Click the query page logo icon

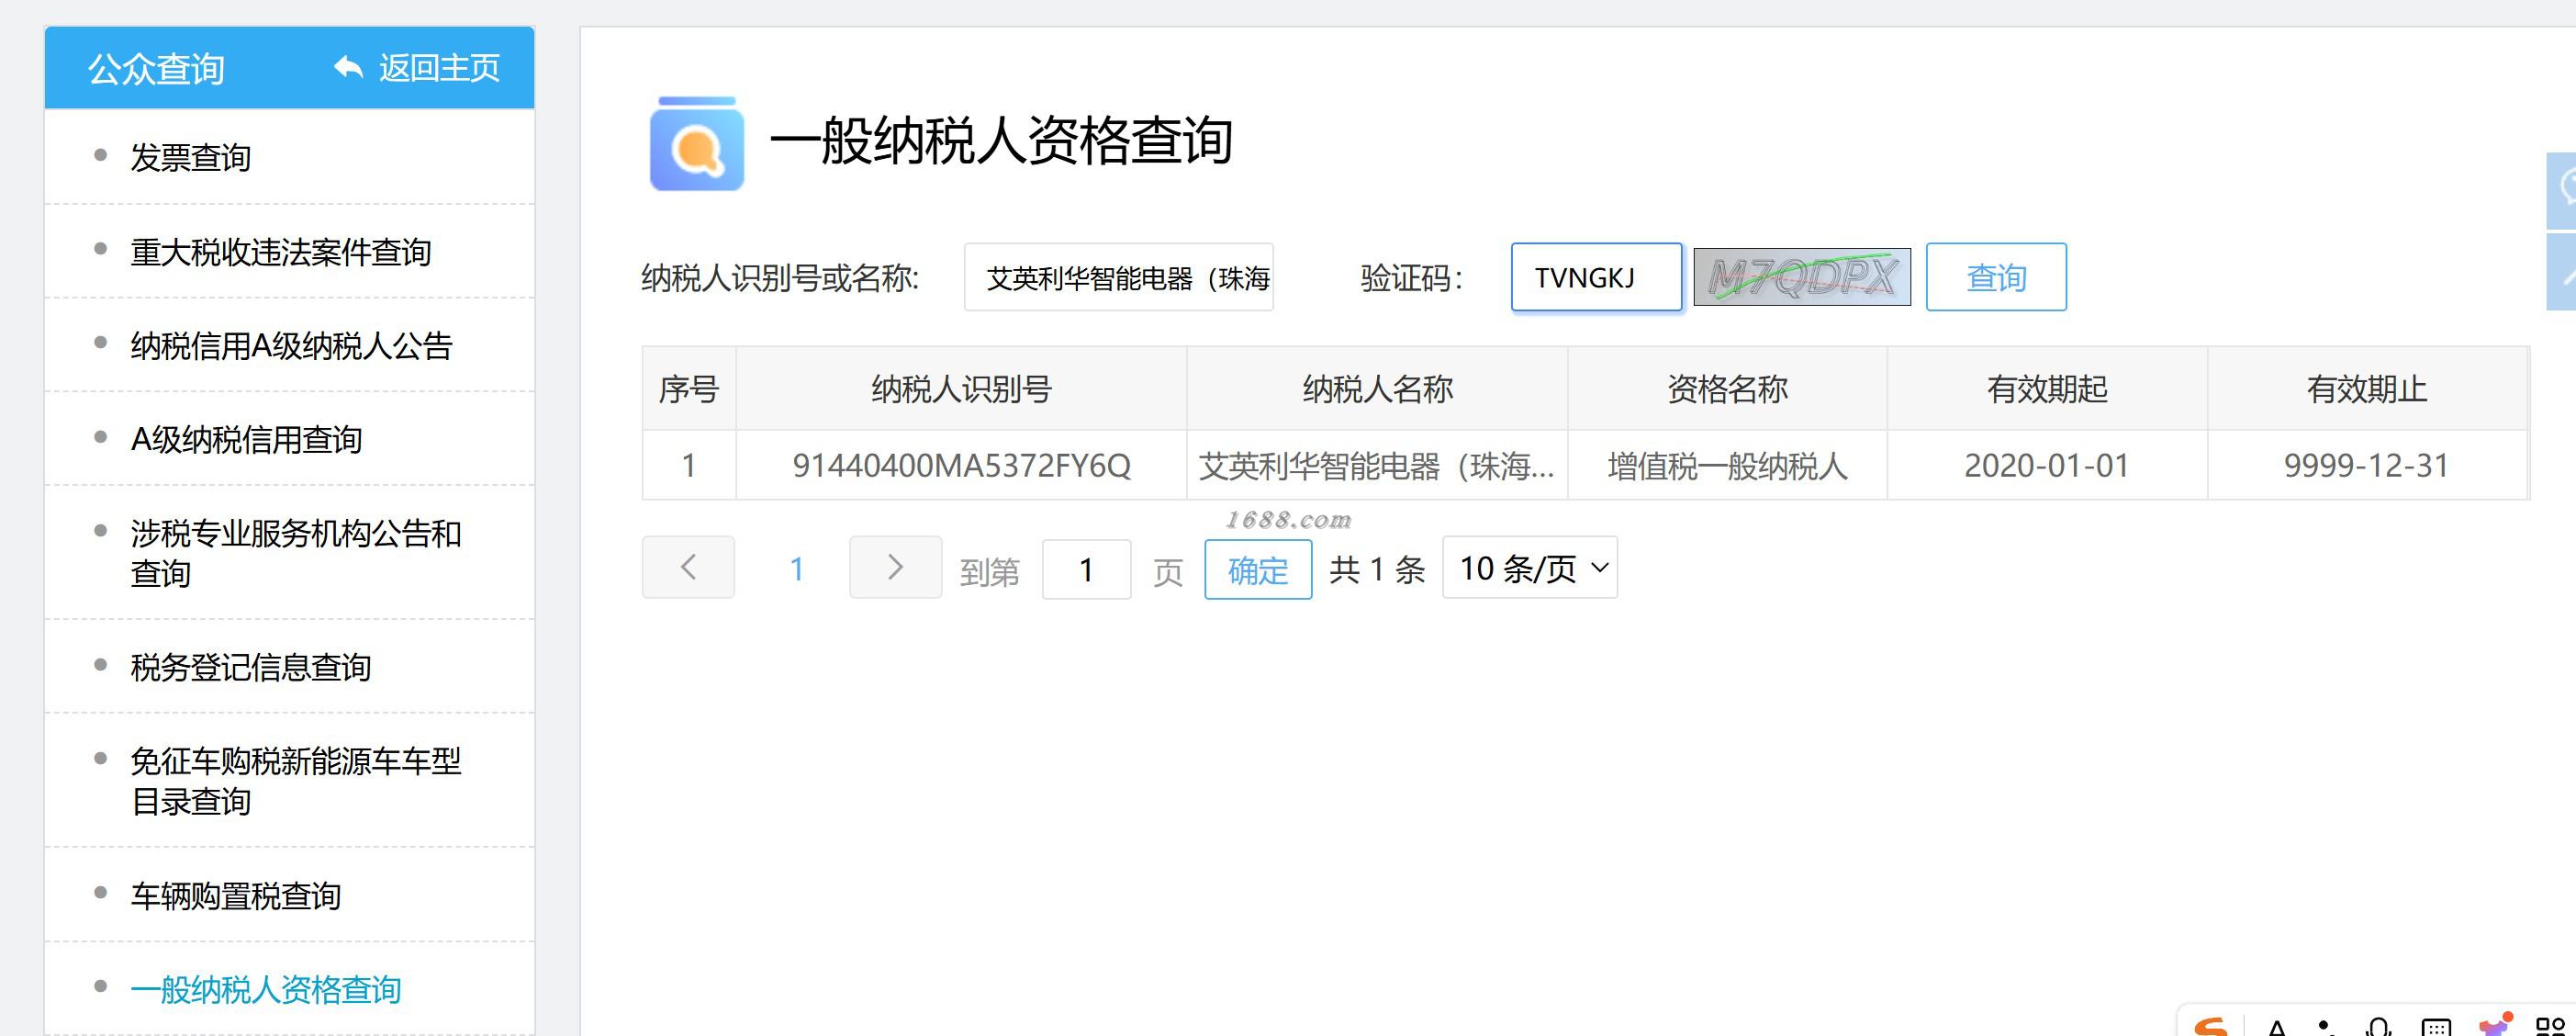tap(696, 144)
